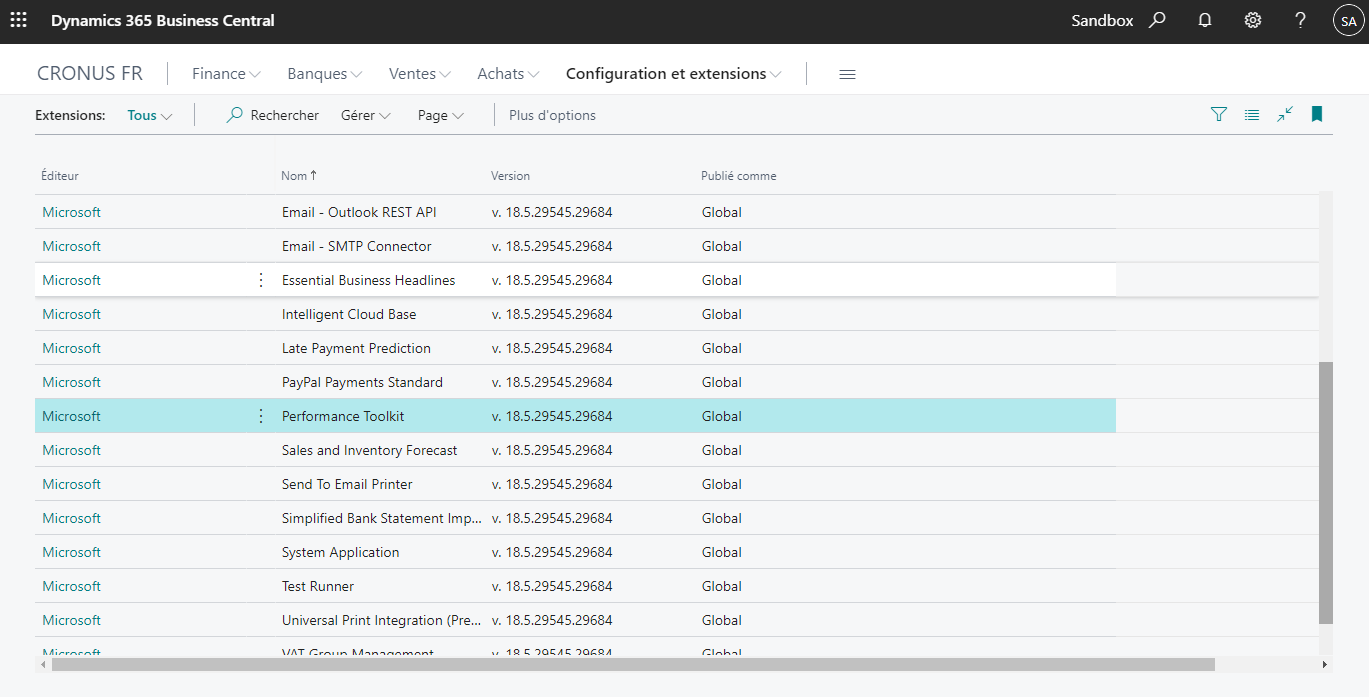
Task: Open the notifications bell
Action: (1205, 20)
